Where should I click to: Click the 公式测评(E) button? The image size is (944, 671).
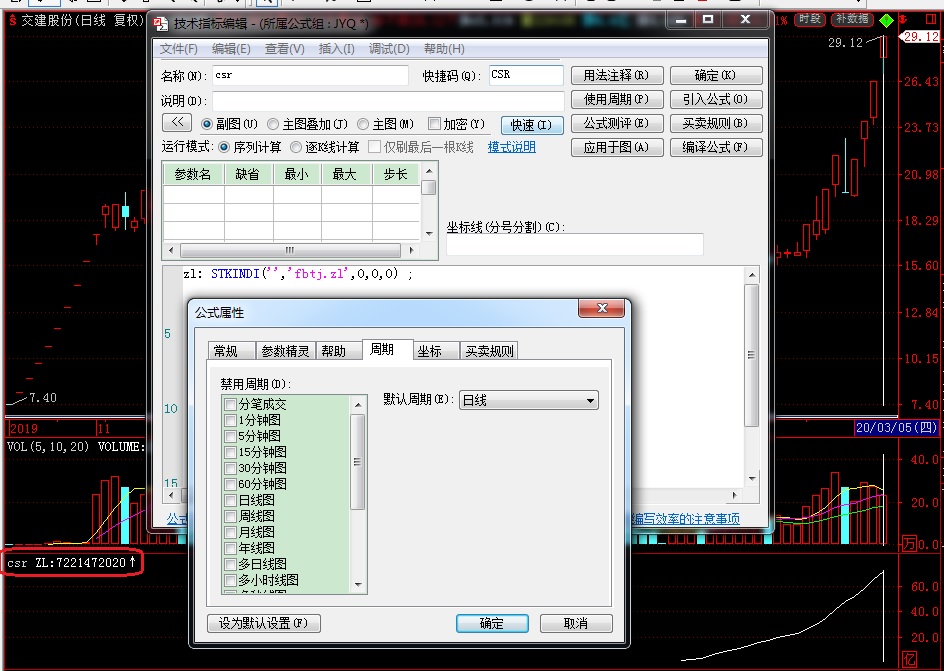coord(616,123)
